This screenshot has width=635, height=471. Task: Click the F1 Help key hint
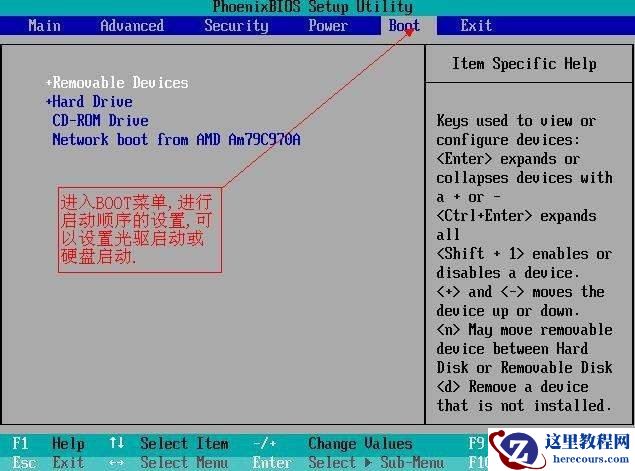49,444
